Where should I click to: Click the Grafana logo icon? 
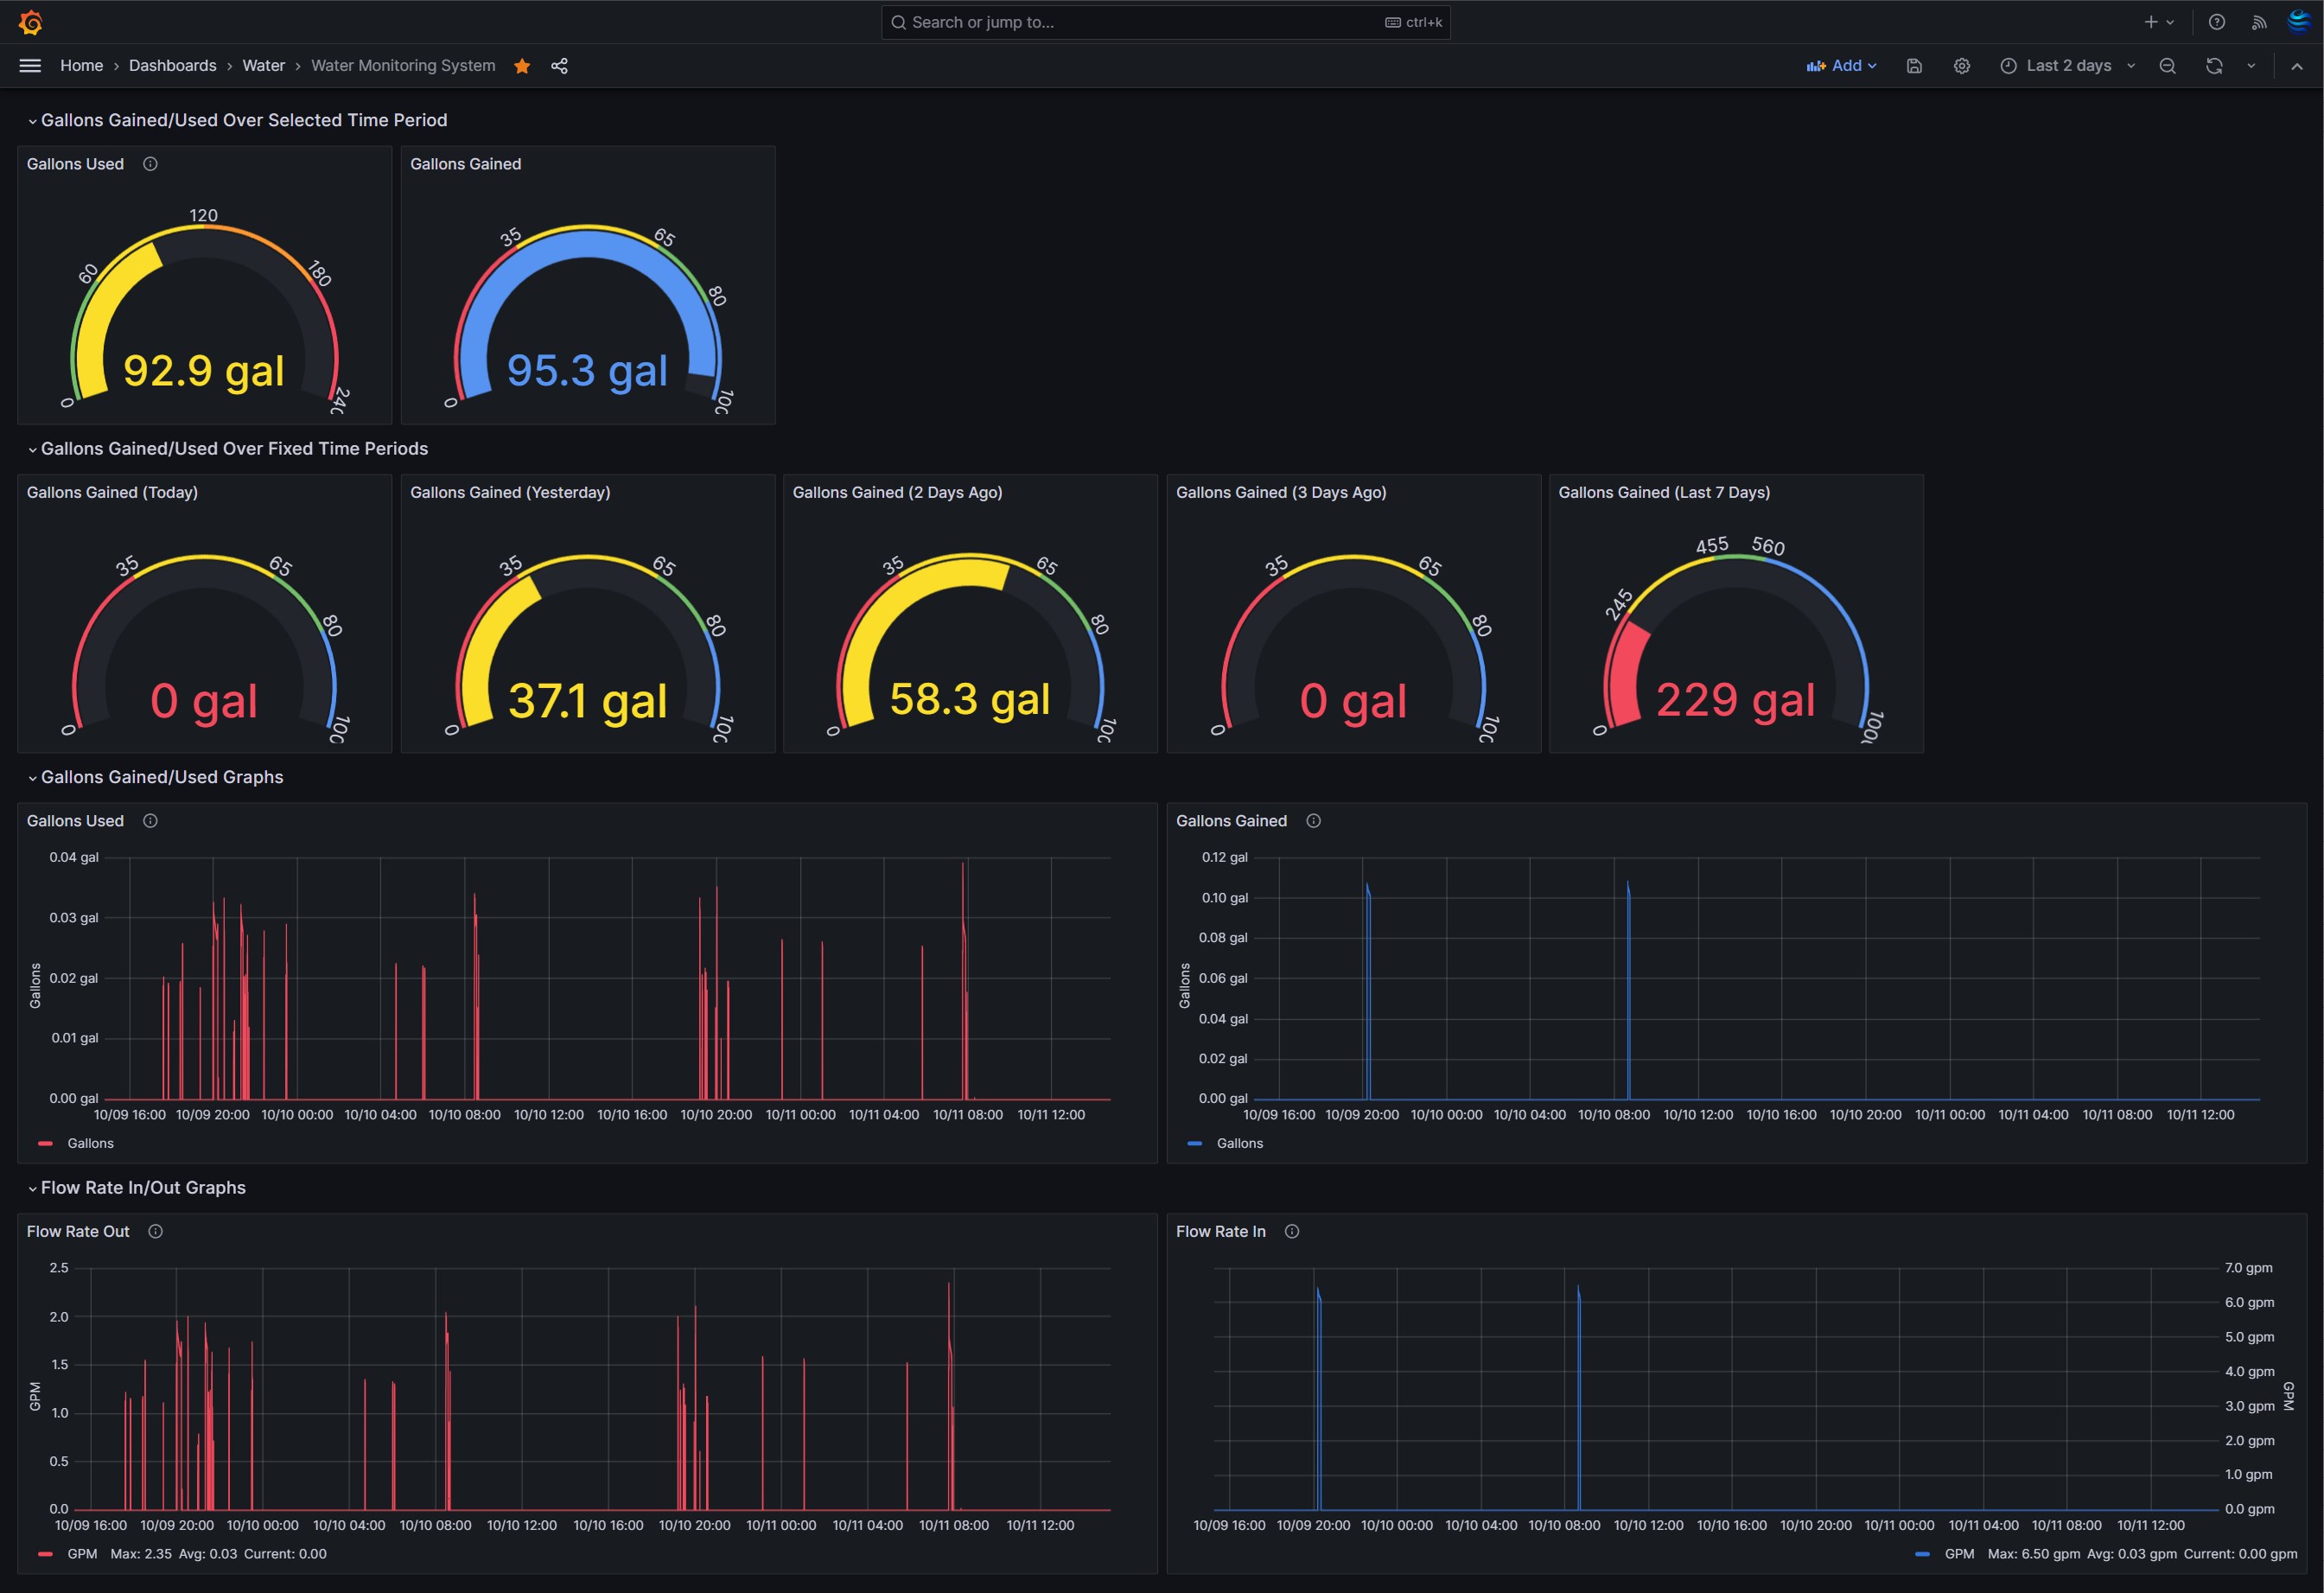(x=31, y=22)
